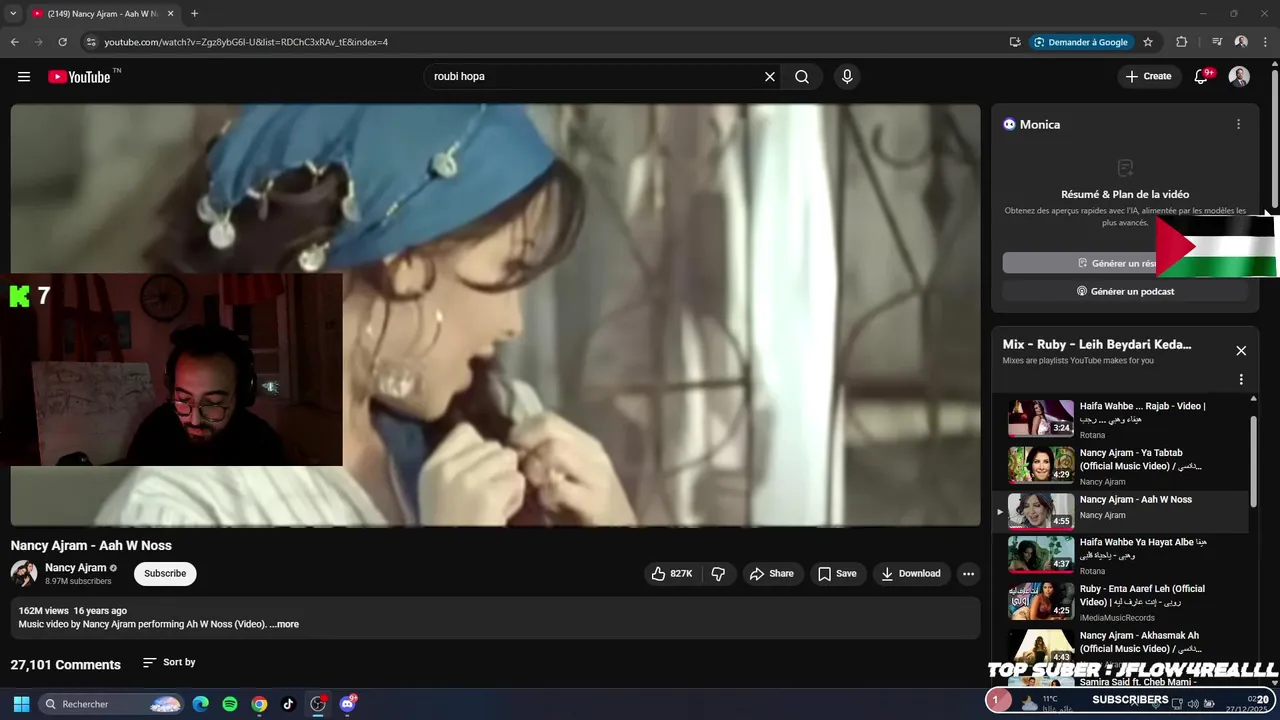The width and height of the screenshot is (1280, 720).
Task: Open OBS Studio from the taskbar
Action: [318, 704]
